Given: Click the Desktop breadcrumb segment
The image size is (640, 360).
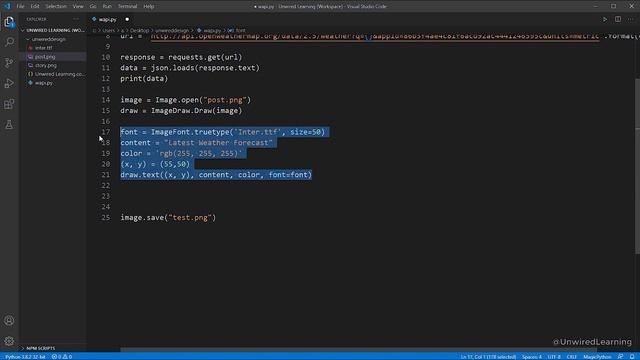Looking at the screenshot, I should pos(140,31).
